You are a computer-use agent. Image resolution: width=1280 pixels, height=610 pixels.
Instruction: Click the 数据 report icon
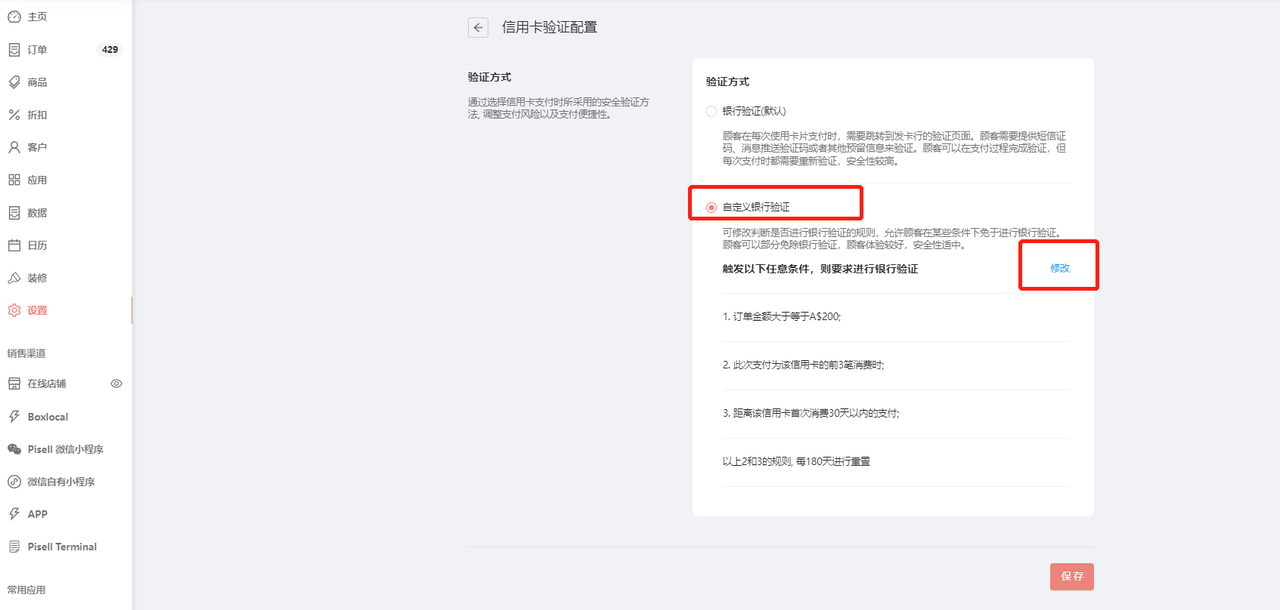[14, 213]
